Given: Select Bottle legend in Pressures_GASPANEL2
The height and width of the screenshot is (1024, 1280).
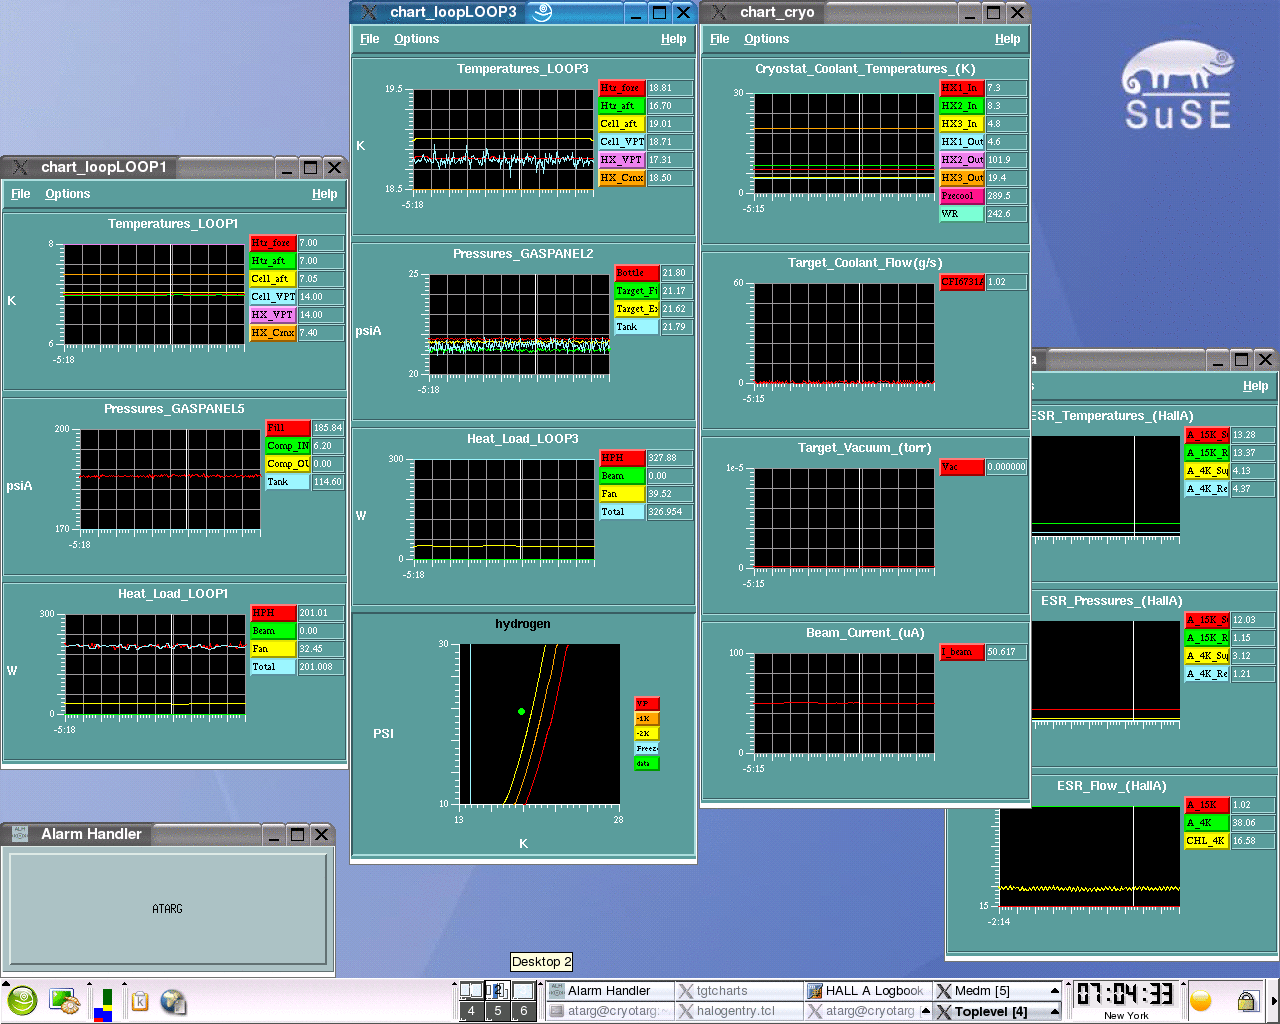Looking at the screenshot, I should [x=636, y=273].
